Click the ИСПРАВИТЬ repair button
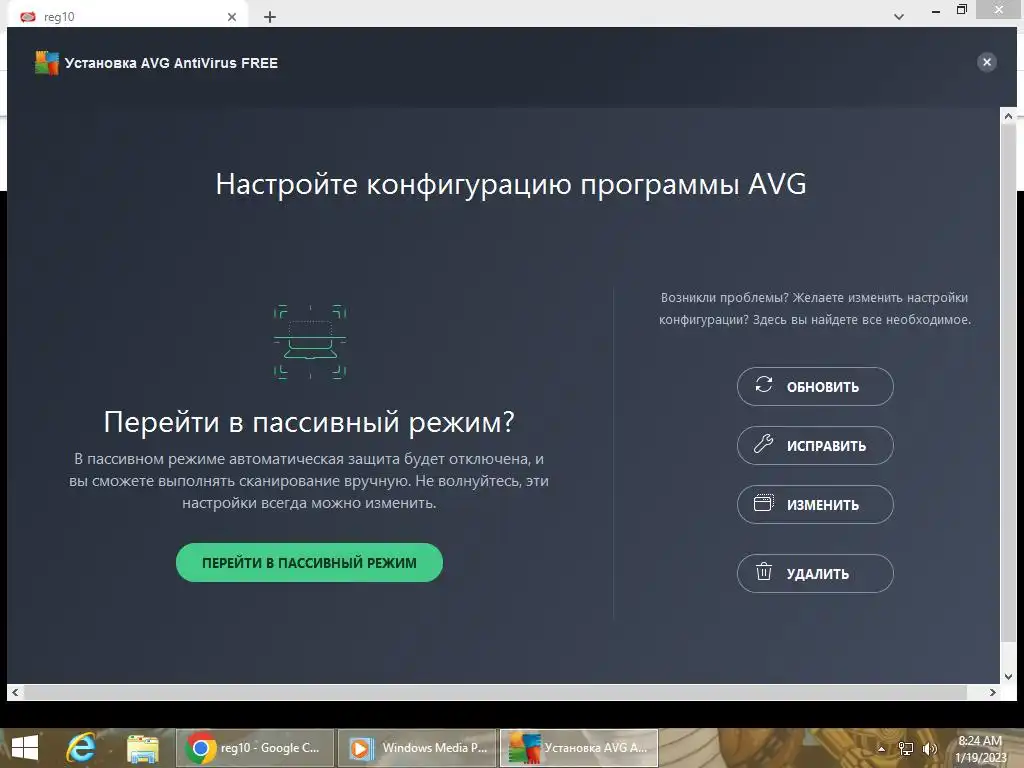This screenshot has width=1024, height=768. 815,445
